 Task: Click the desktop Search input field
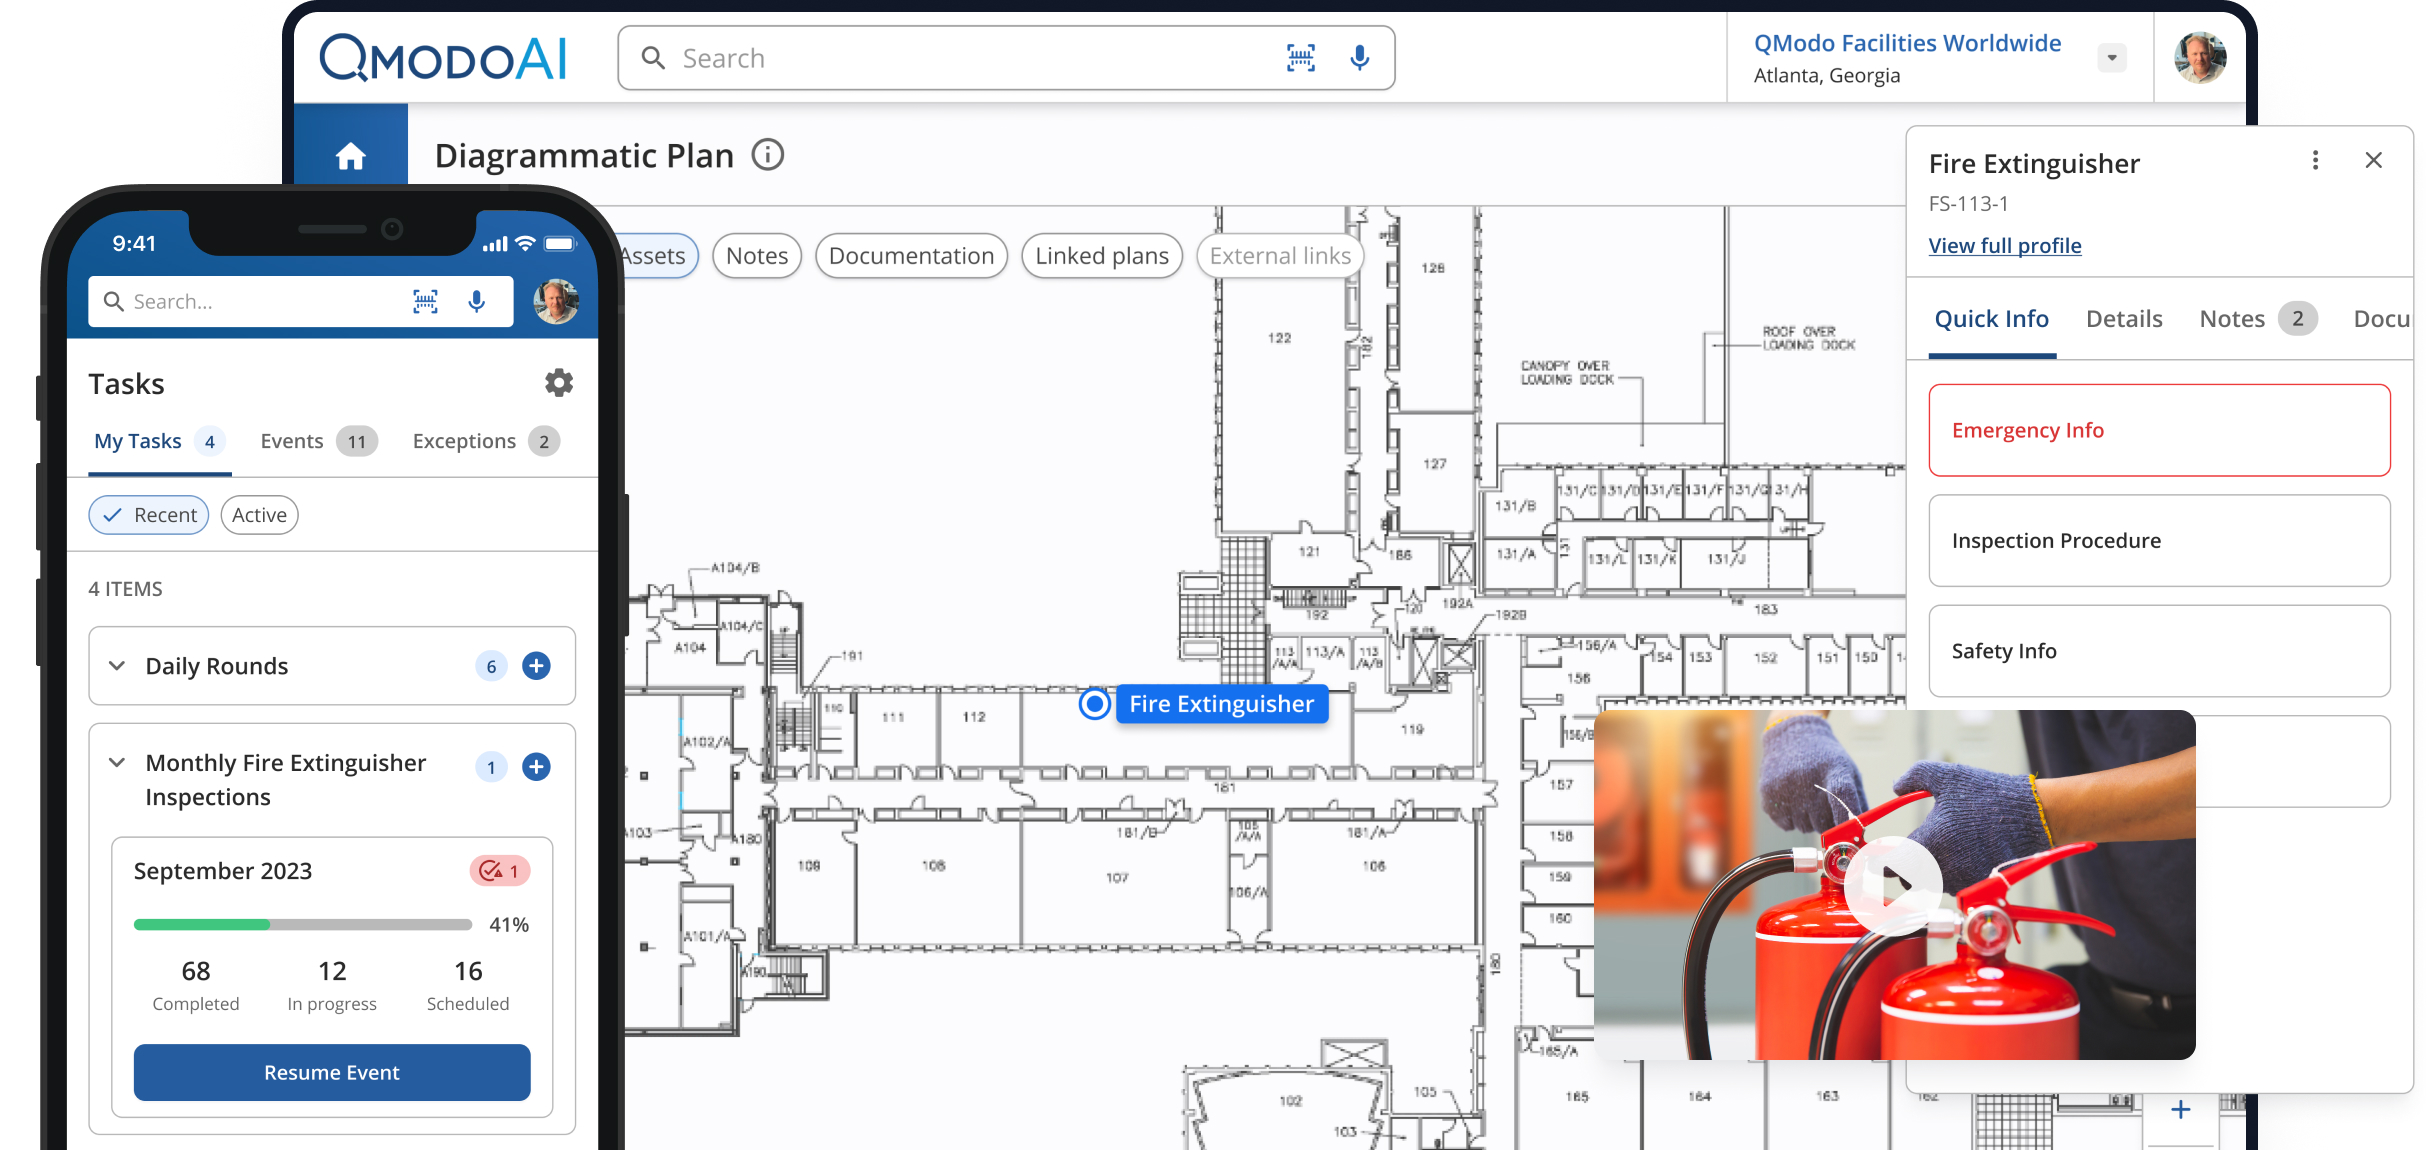tap(1006, 58)
